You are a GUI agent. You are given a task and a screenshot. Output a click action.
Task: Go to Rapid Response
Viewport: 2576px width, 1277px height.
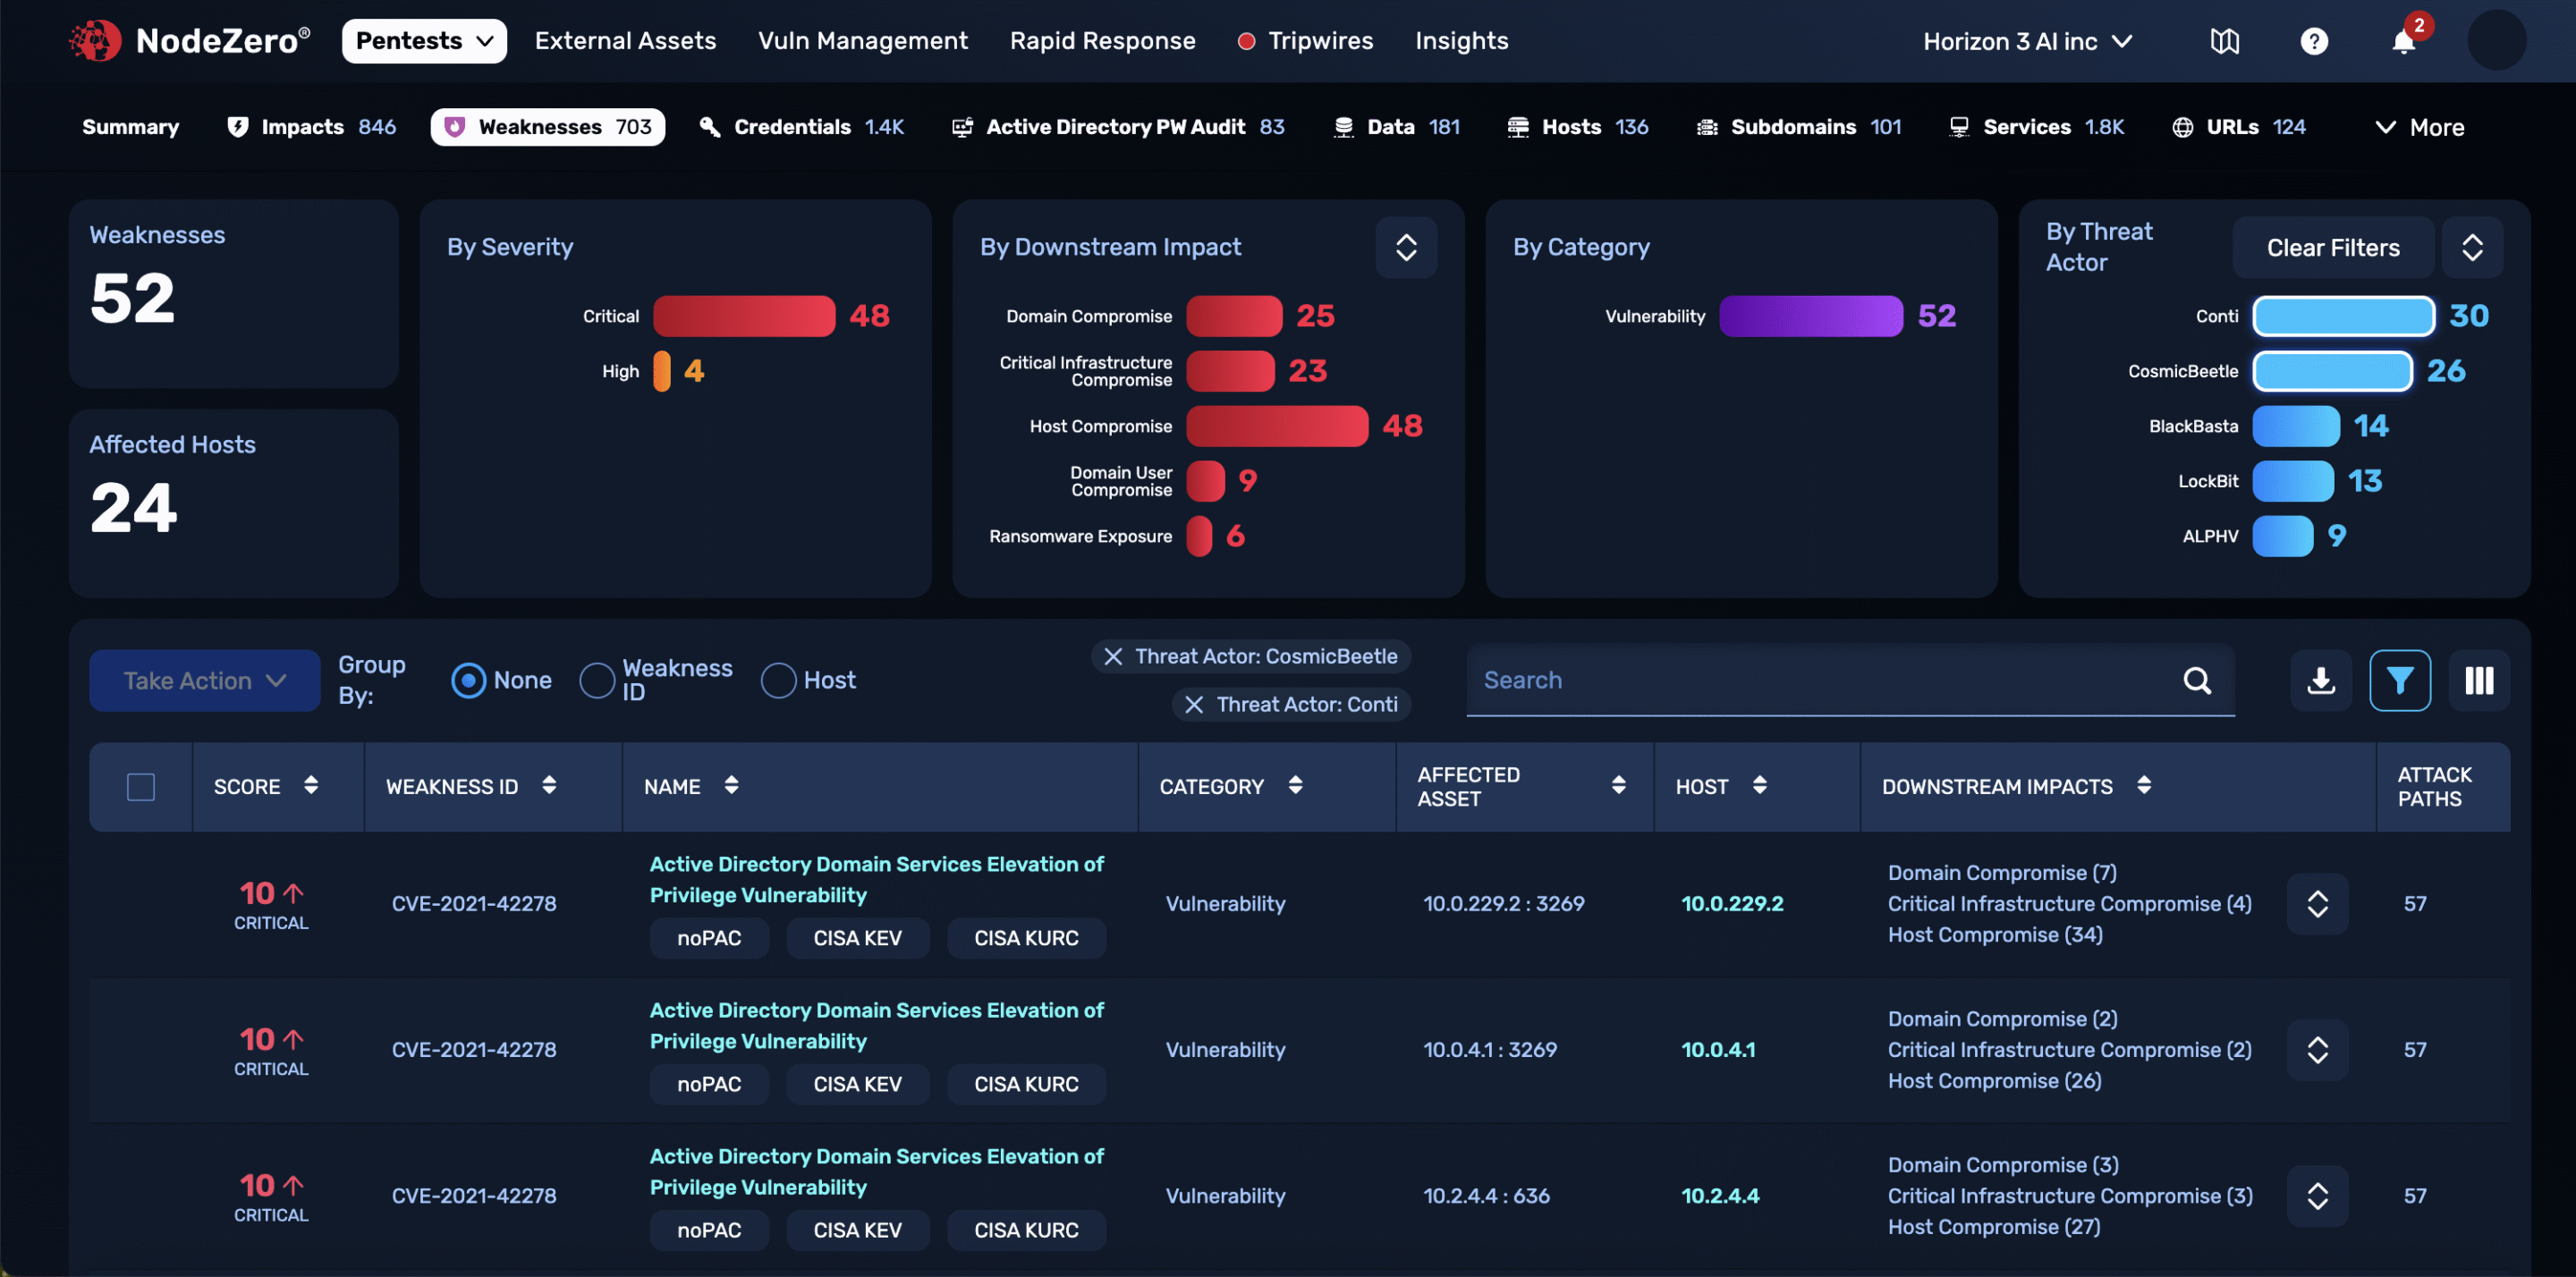pos(1102,41)
